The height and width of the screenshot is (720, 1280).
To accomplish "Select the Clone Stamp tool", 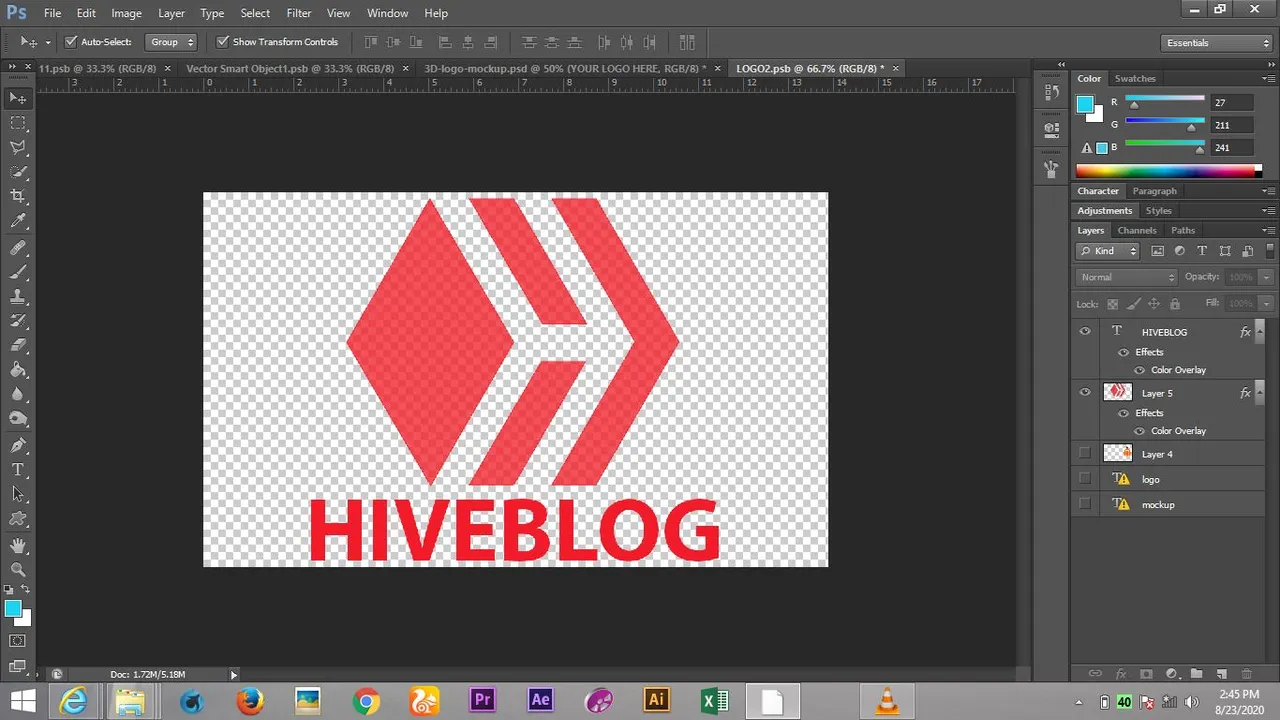I will 18,297.
